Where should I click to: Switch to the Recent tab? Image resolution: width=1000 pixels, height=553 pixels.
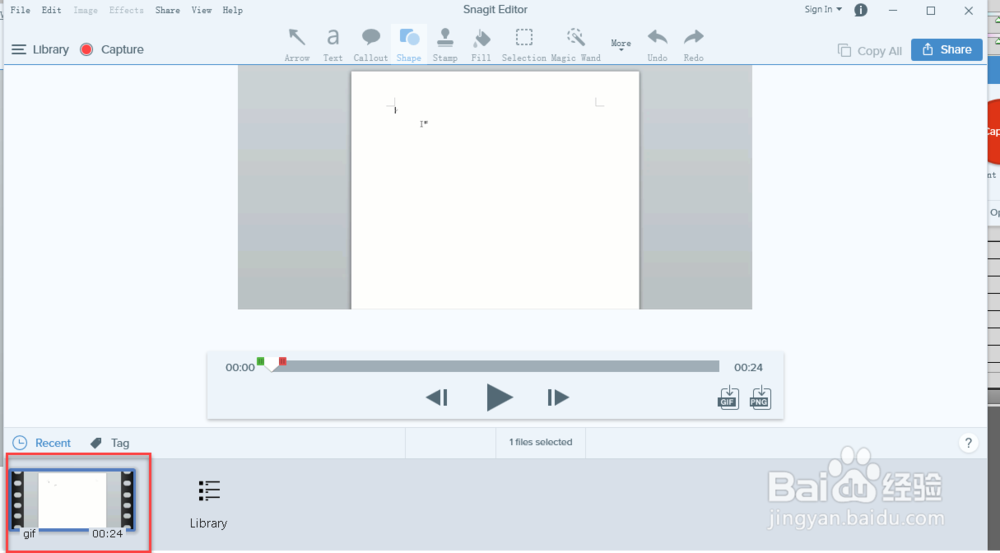point(41,443)
